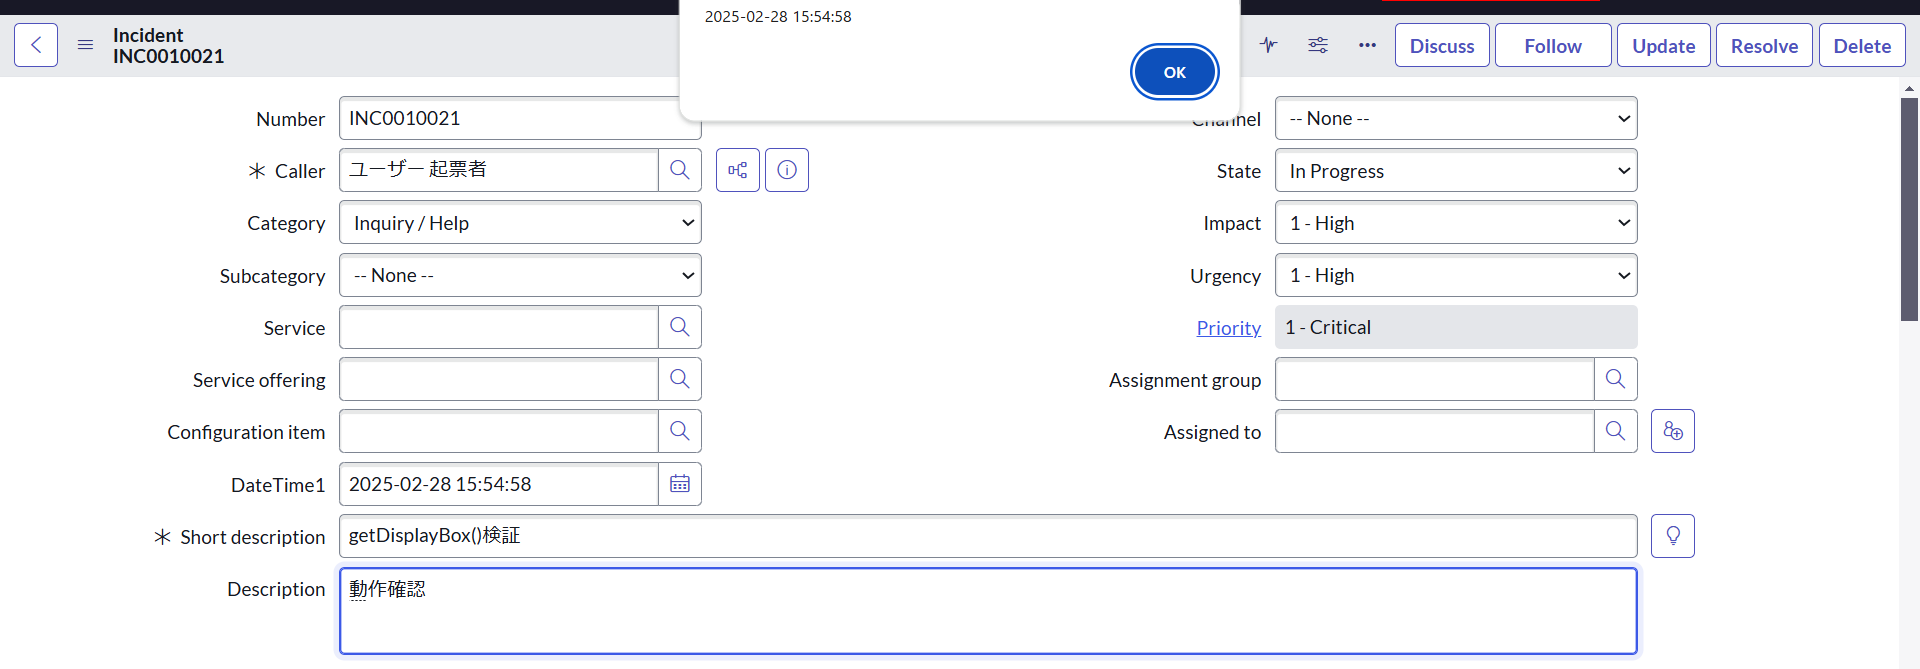Look up Assignment group search icon

[x=1616, y=379]
